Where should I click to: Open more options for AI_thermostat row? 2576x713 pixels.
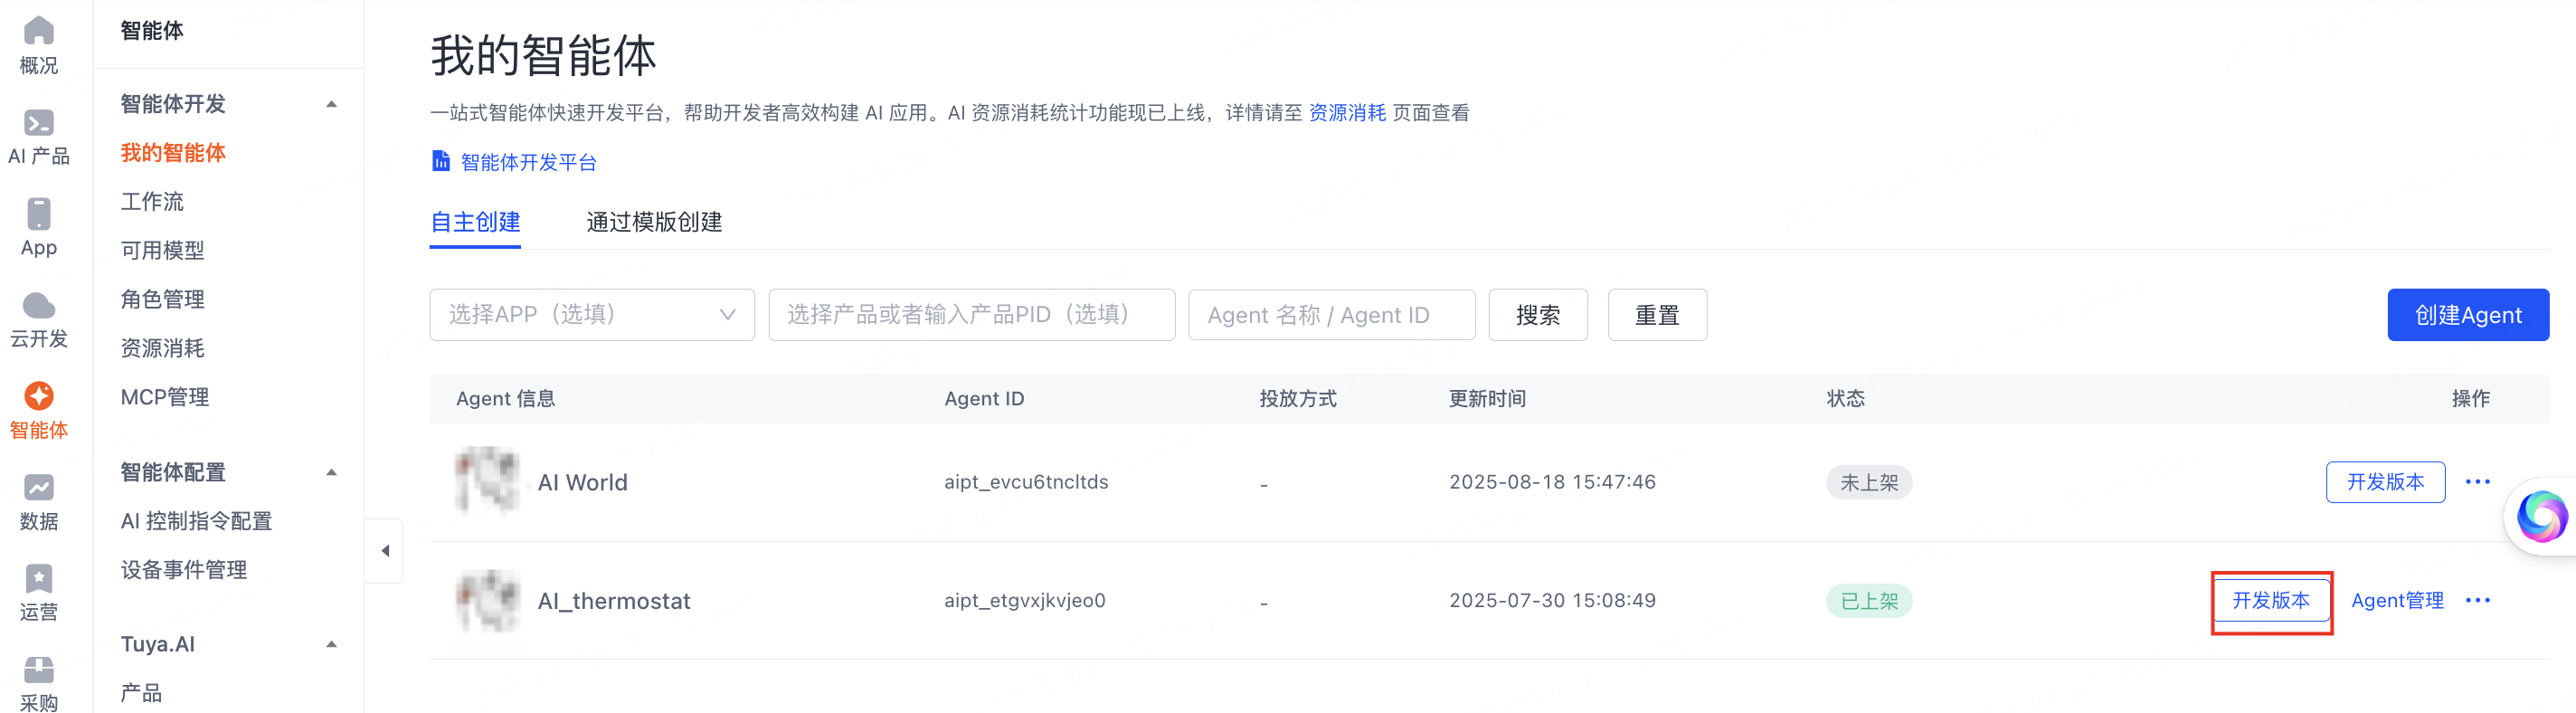(2477, 600)
